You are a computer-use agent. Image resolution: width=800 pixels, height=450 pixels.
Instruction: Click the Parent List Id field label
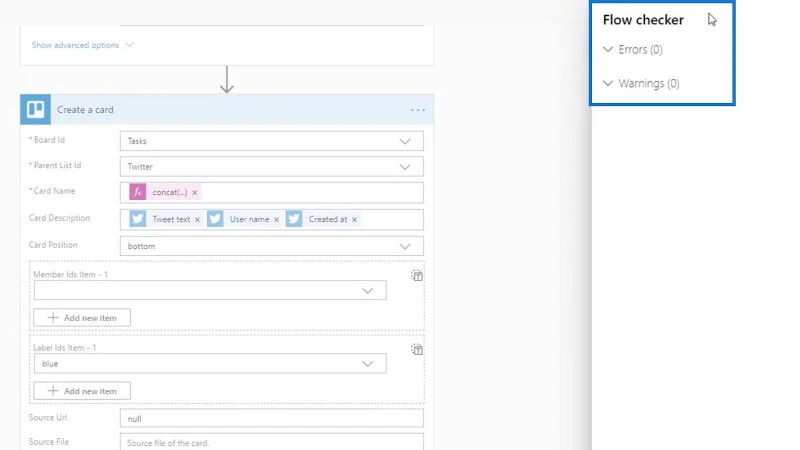pyautogui.click(x=55, y=165)
